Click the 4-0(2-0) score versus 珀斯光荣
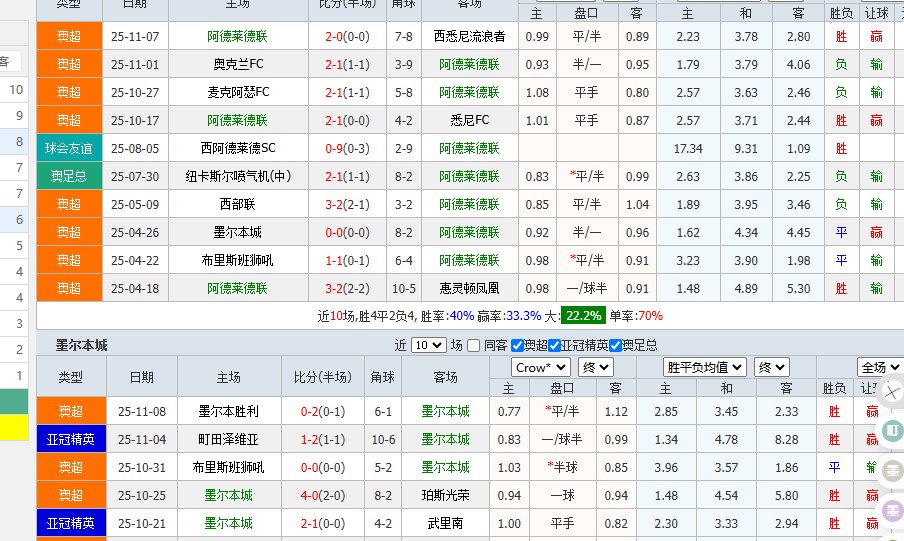This screenshot has width=904, height=541. [x=323, y=495]
